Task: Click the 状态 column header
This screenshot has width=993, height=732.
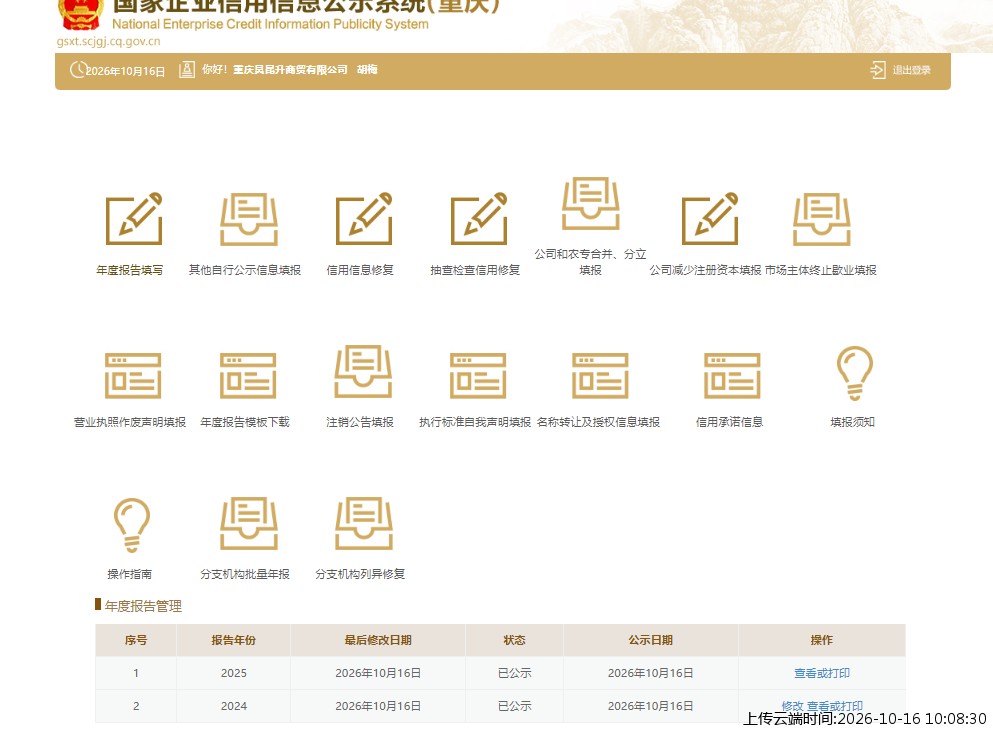Action: (514, 640)
